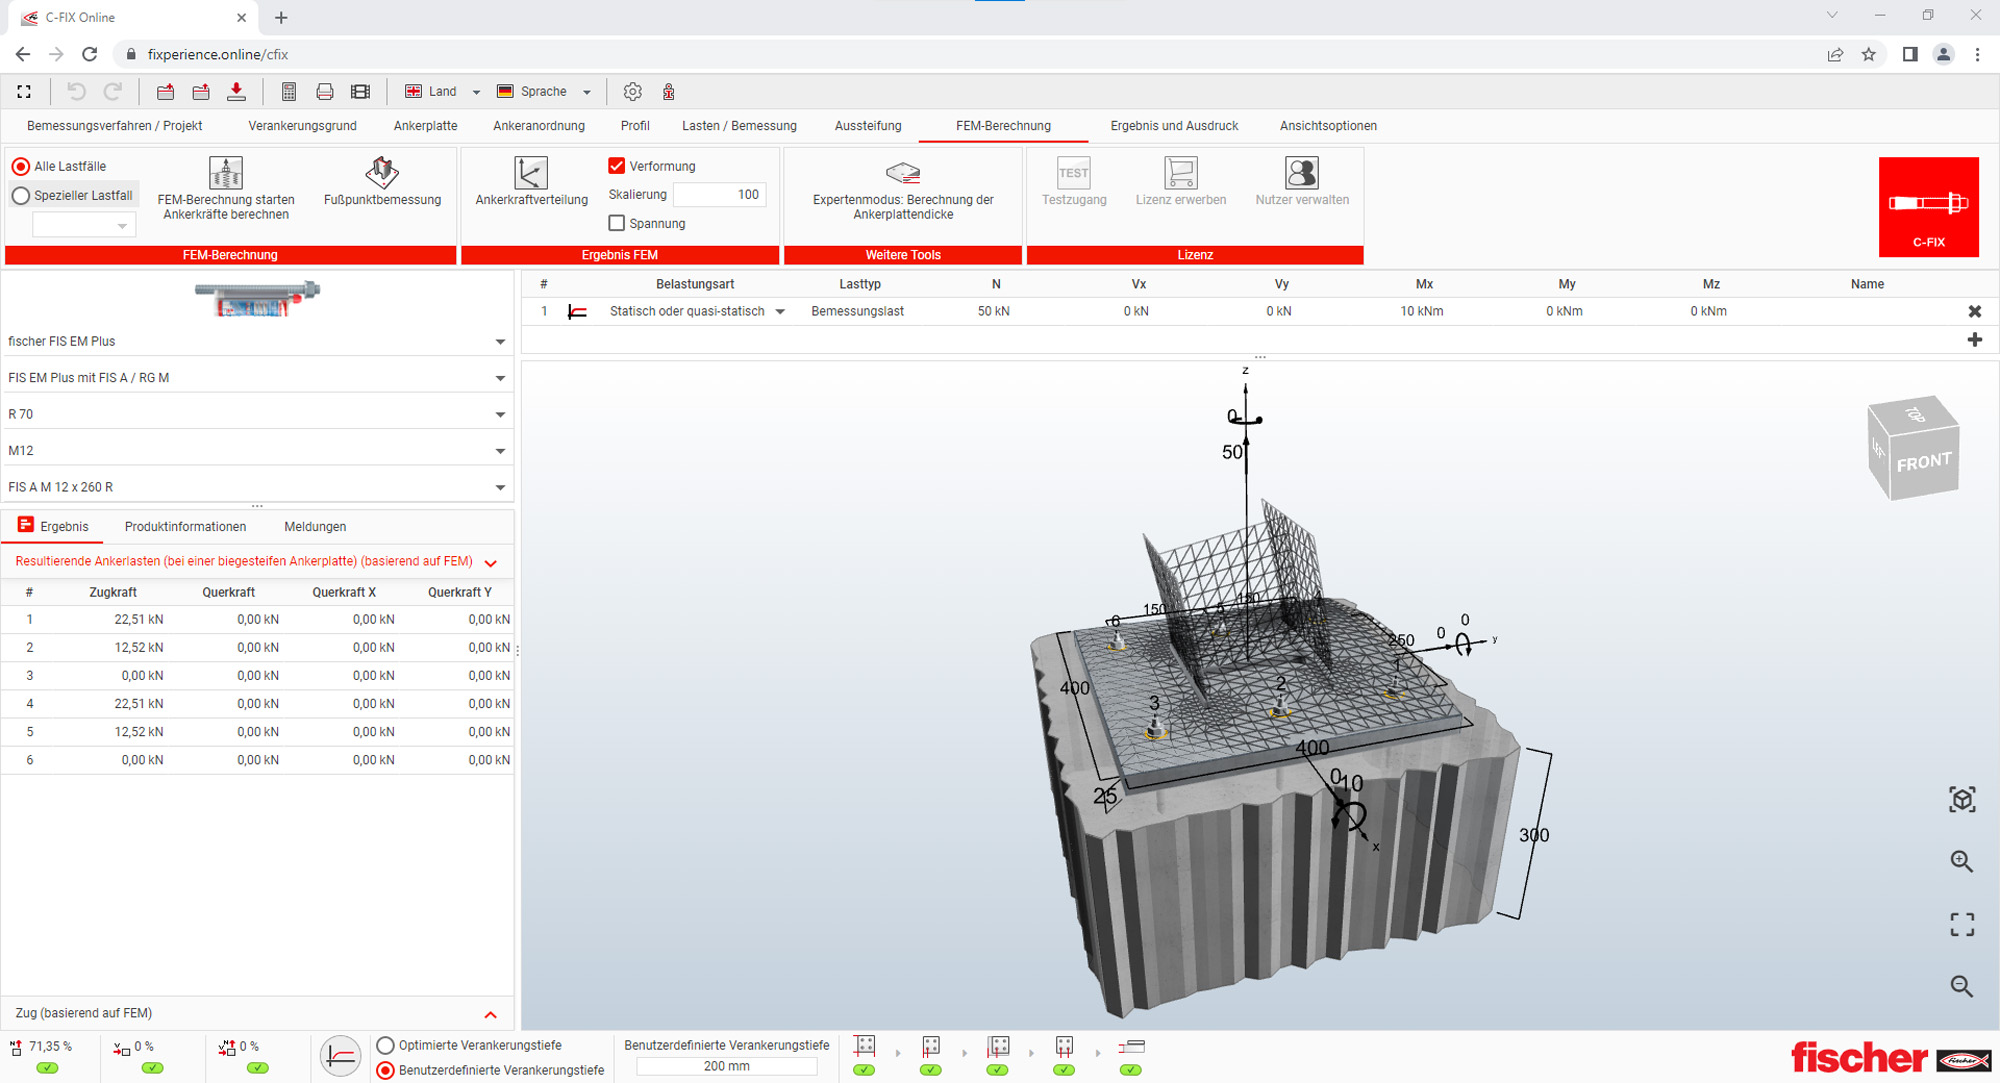Select Optimierte Verankerungstiefe radio button

[385, 1045]
